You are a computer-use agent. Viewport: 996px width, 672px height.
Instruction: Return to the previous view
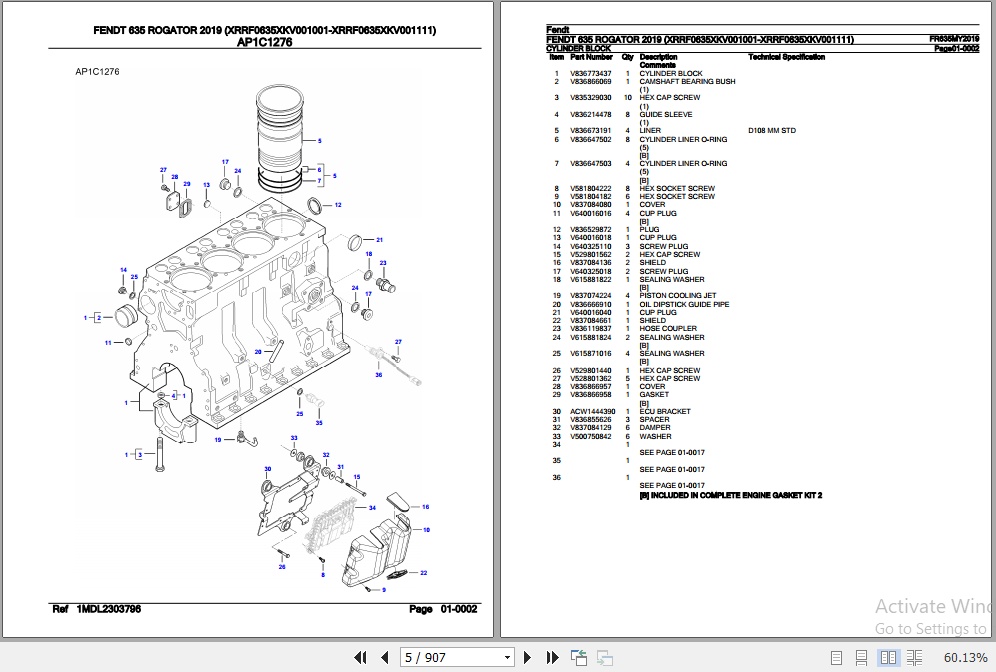click(577, 657)
